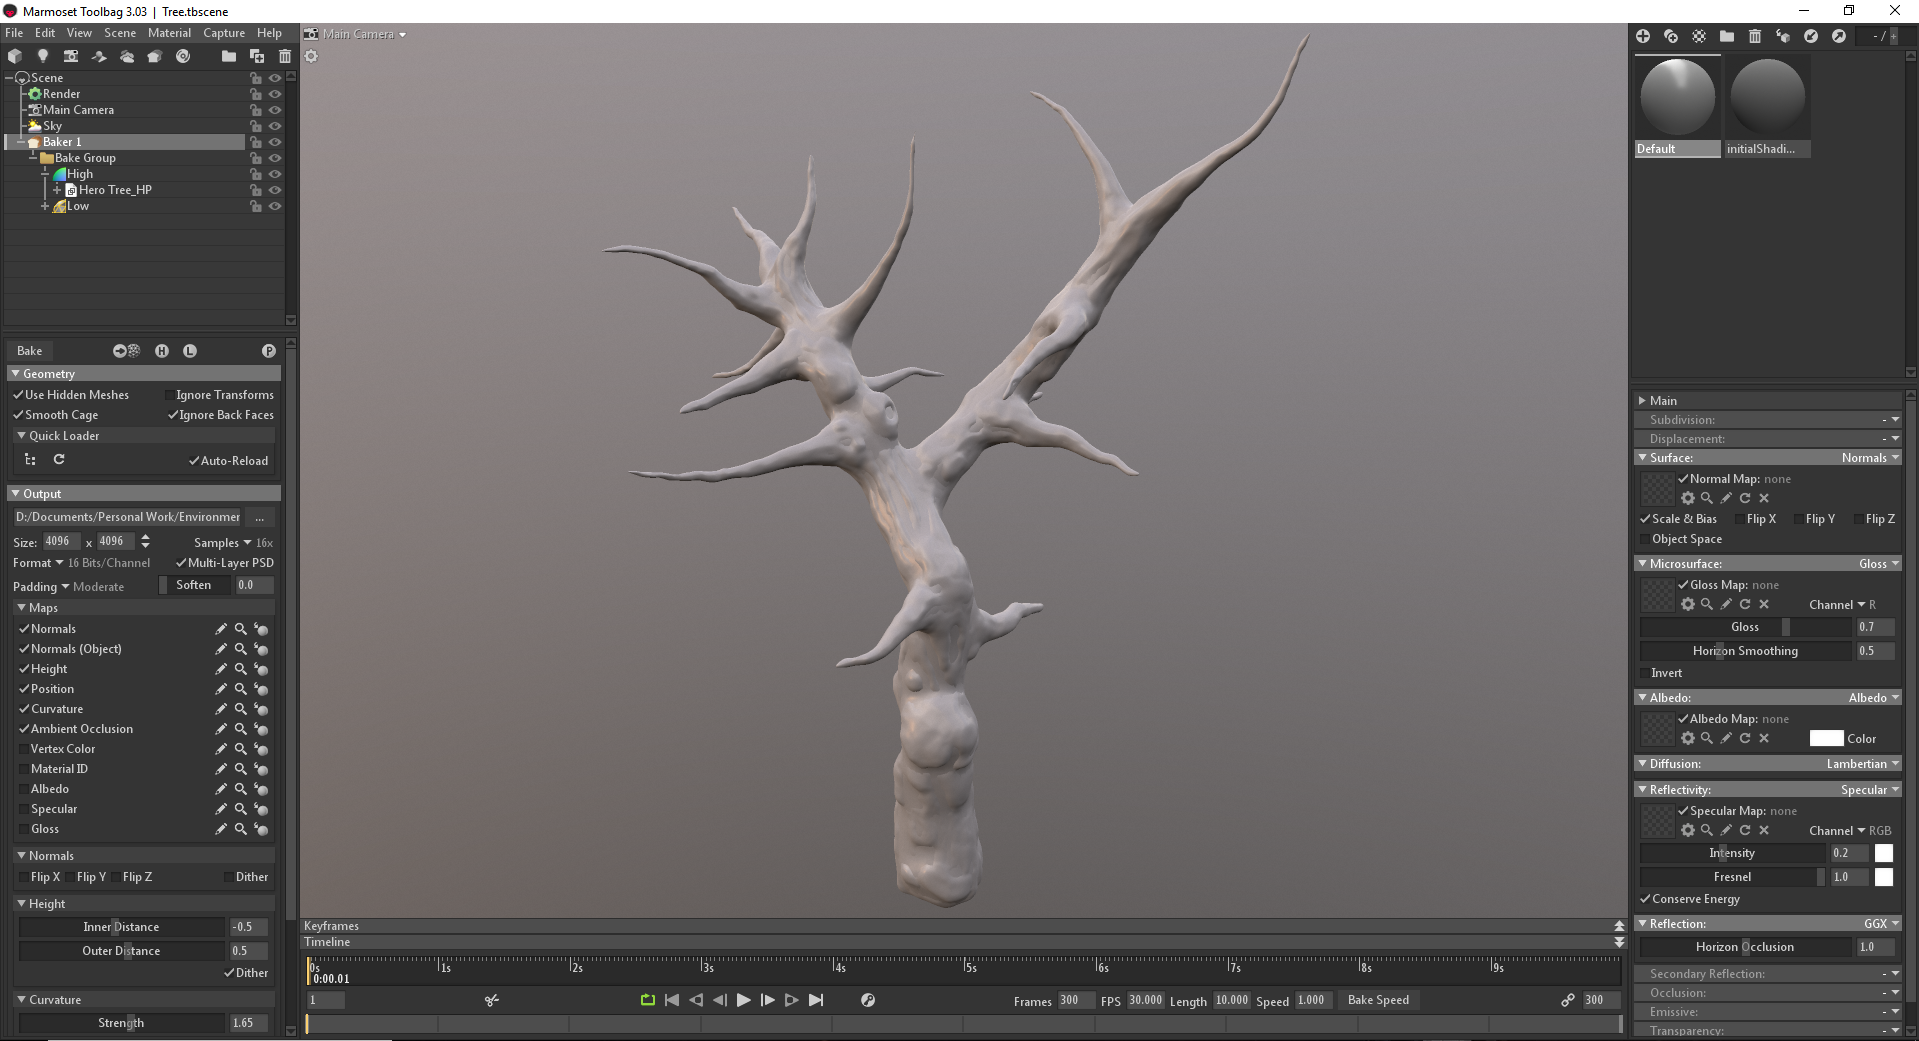Open the Albedo Color swatch
This screenshot has height=1041, width=1919.
pos(1826,738)
